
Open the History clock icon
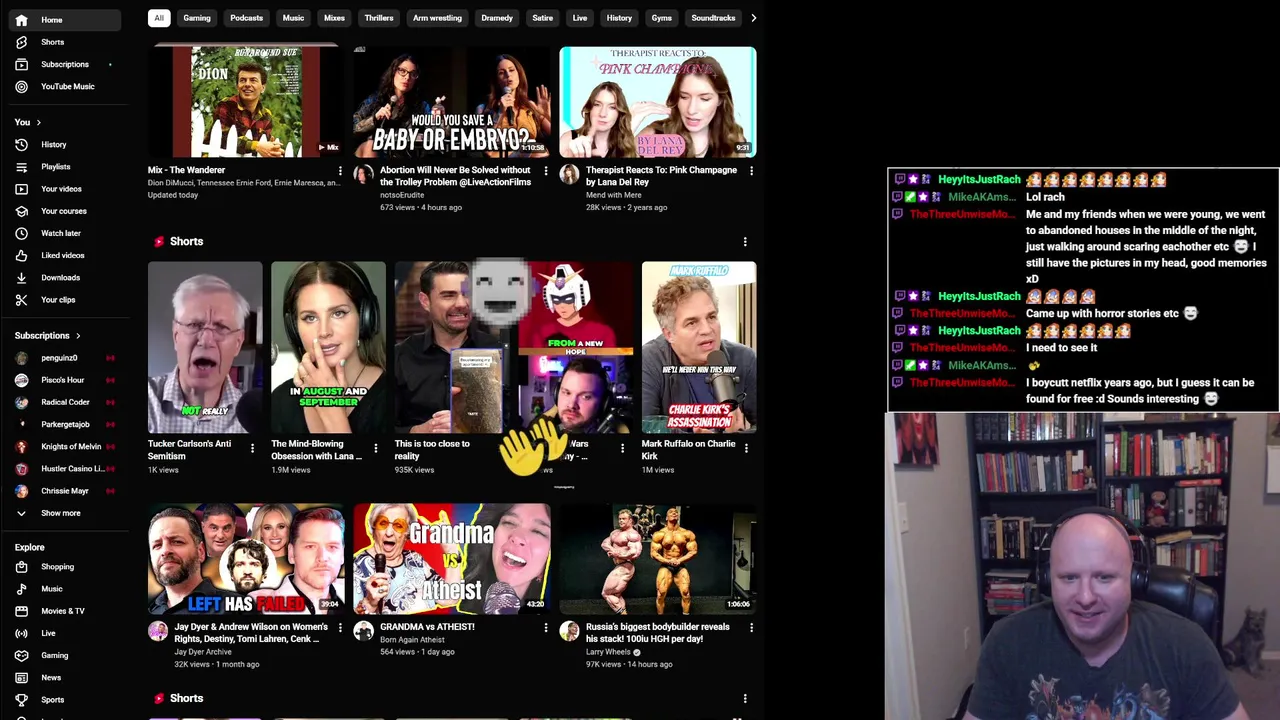21,145
